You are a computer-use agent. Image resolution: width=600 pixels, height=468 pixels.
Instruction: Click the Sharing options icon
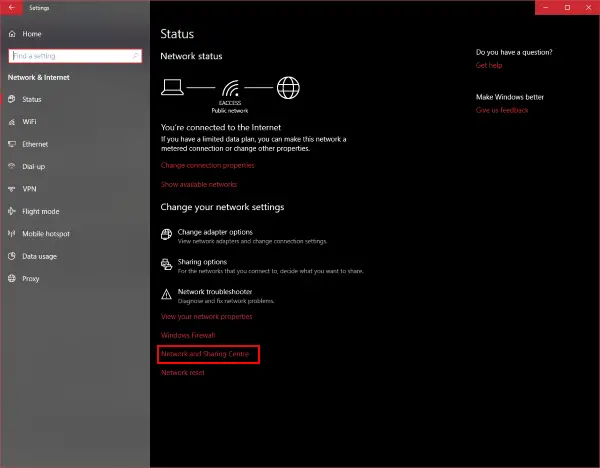click(x=166, y=264)
